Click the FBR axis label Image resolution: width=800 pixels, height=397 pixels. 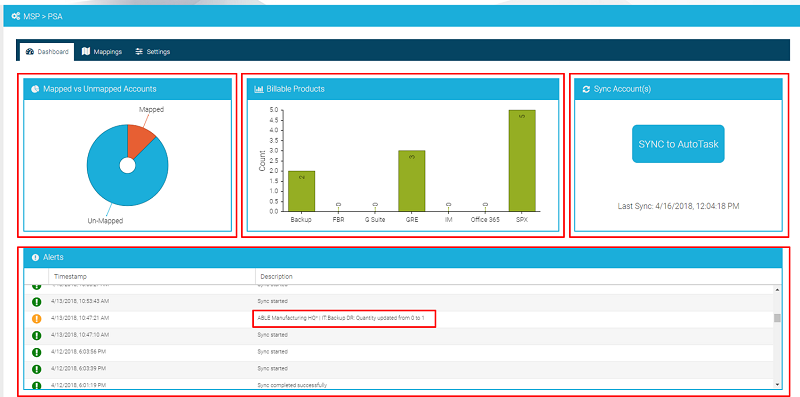pos(338,220)
